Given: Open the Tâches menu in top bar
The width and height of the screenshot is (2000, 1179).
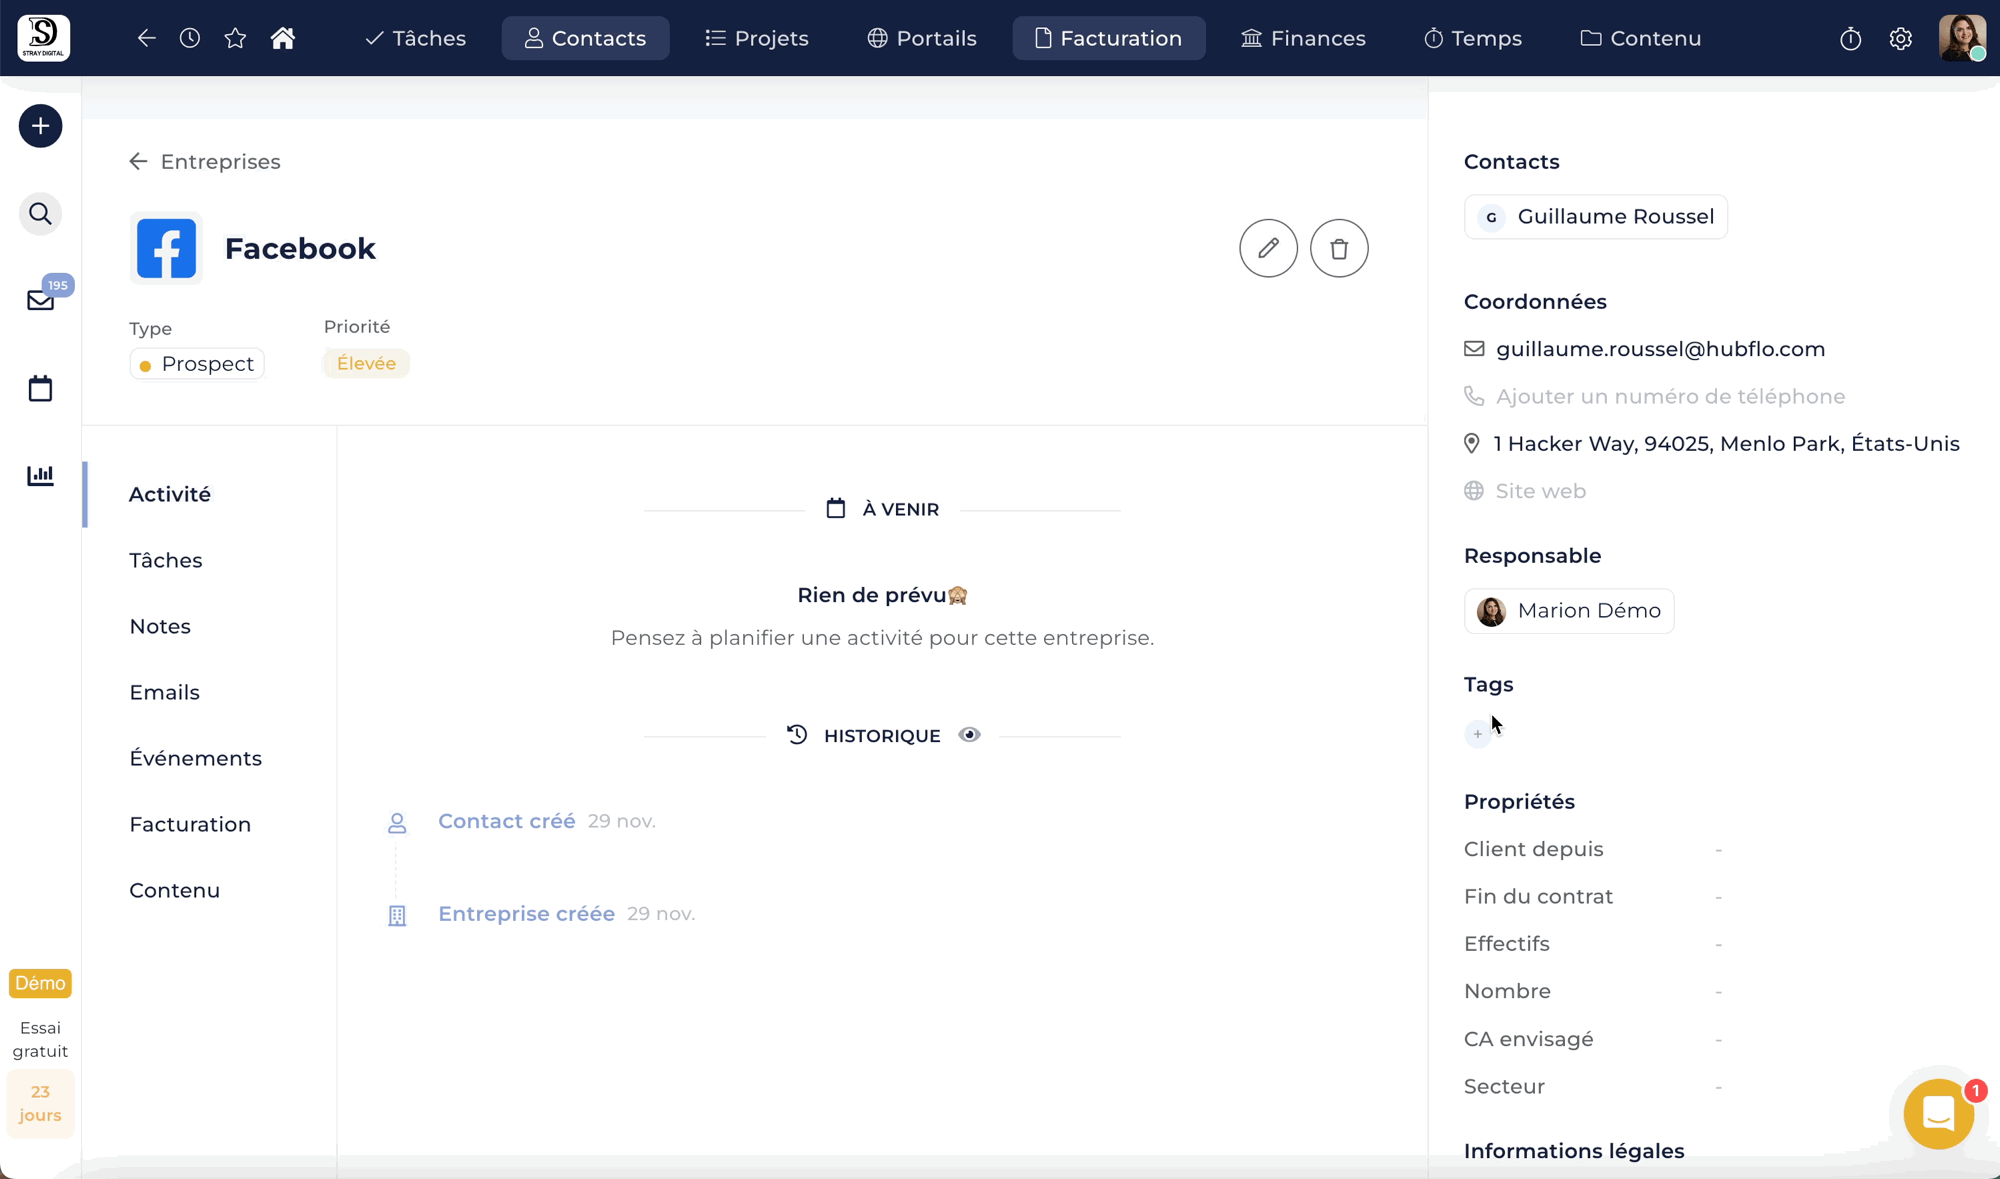Looking at the screenshot, I should point(415,38).
